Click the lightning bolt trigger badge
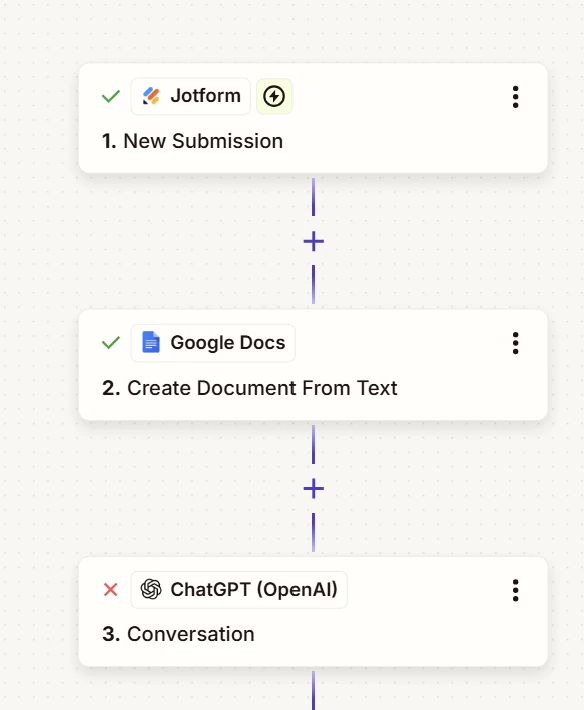 point(274,96)
